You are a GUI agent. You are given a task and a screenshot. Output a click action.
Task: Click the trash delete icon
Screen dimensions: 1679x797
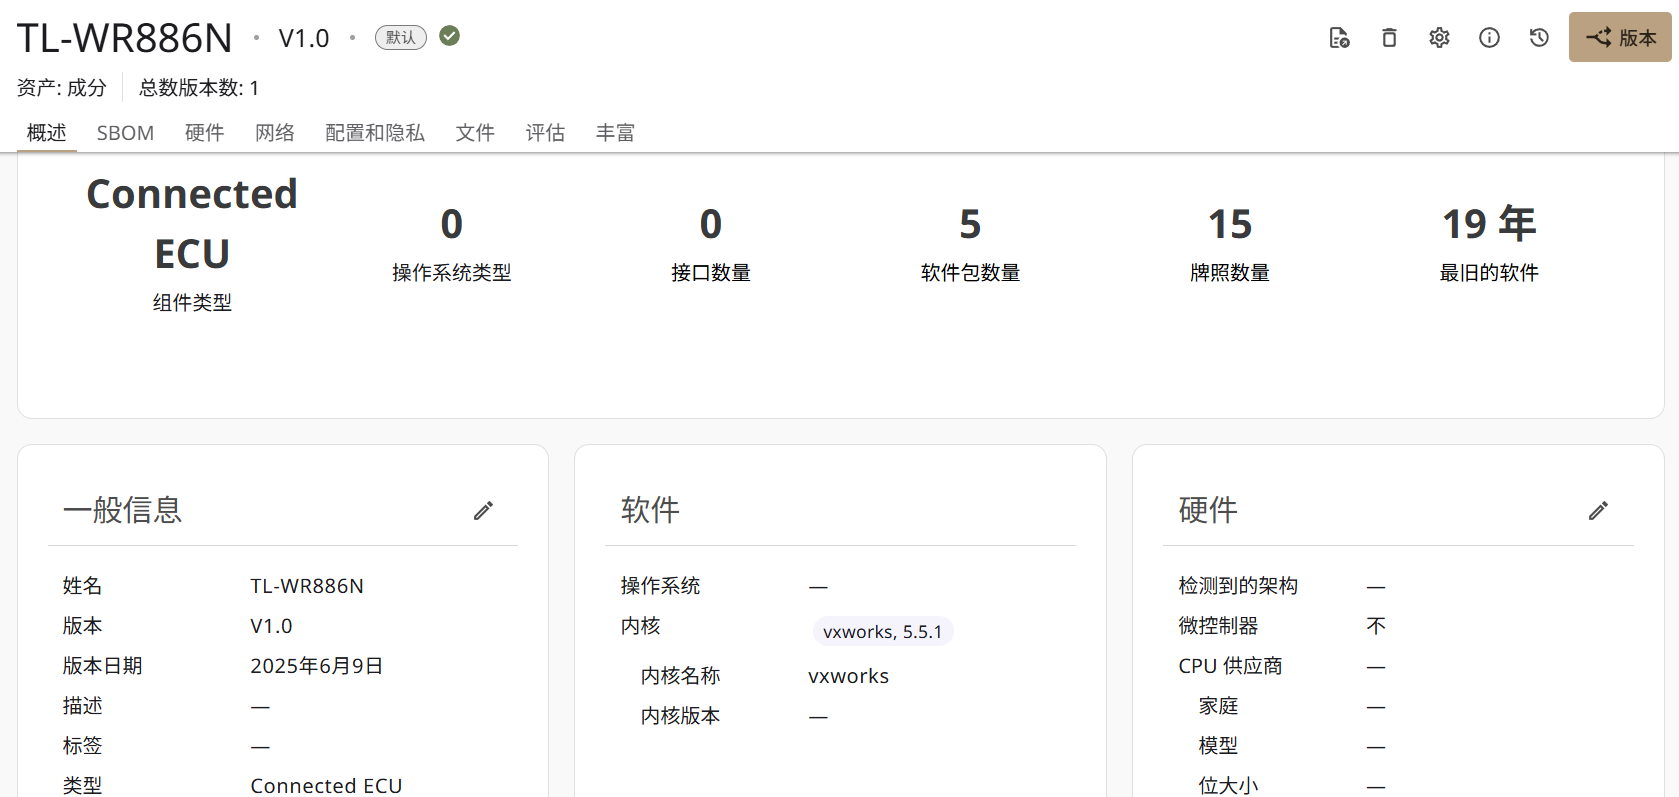pos(1389,38)
